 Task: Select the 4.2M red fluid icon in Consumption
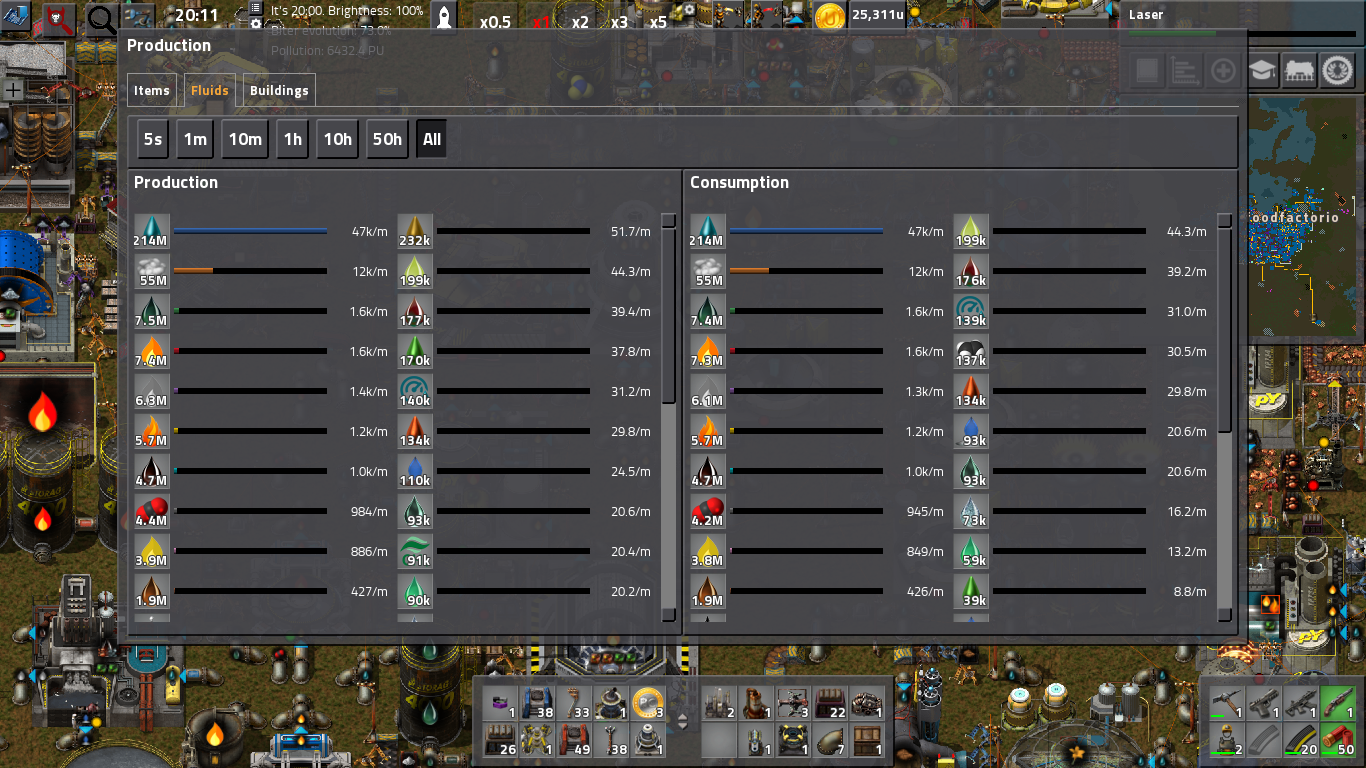pos(708,511)
